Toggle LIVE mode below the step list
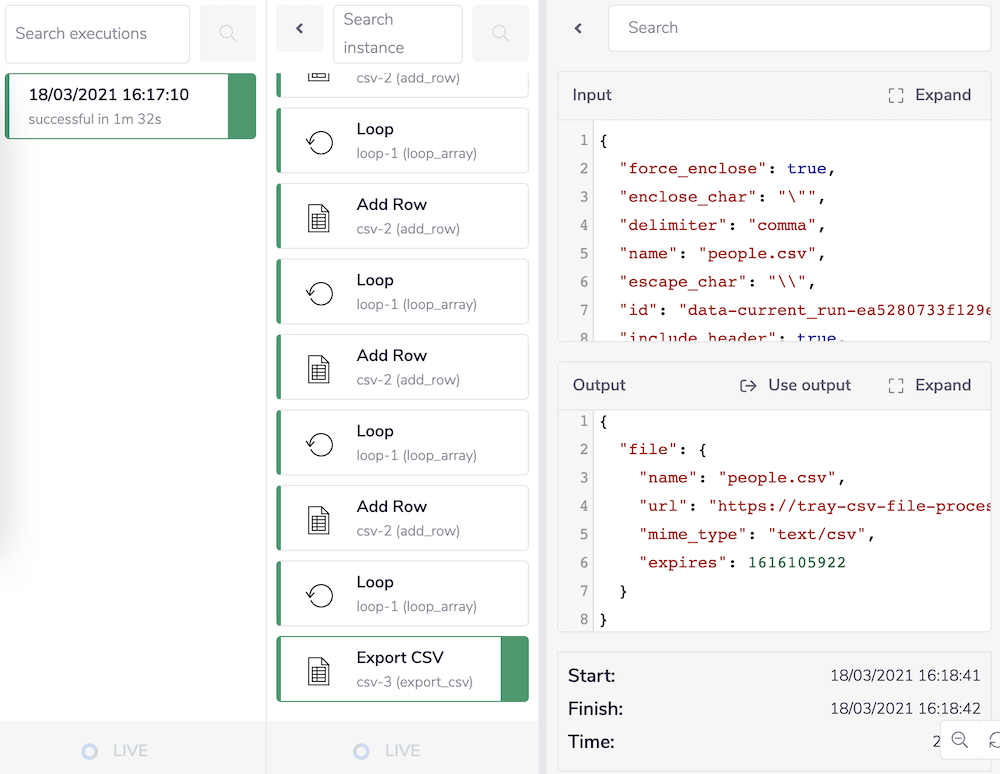 point(385,750)
